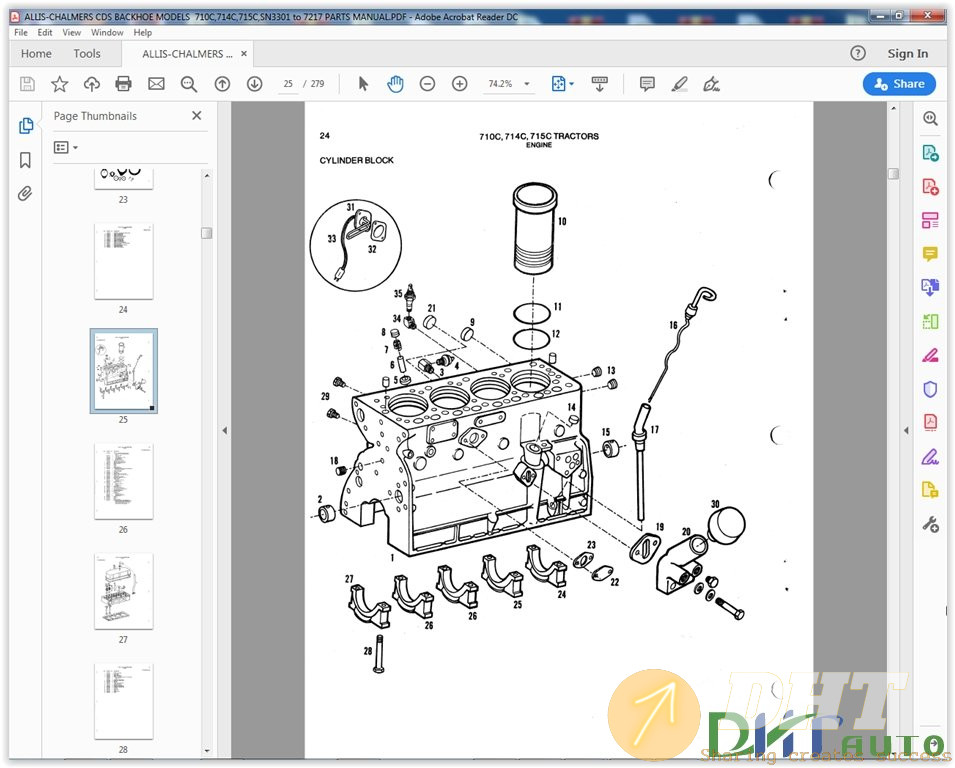Go to the next page arrow
Viewport: 955px width, 768px height.
[x=255, y=84]
